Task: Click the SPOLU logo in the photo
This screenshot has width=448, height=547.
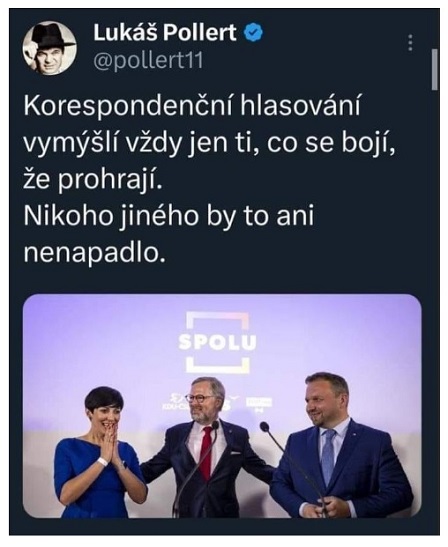Action: (x=217, y=342)
